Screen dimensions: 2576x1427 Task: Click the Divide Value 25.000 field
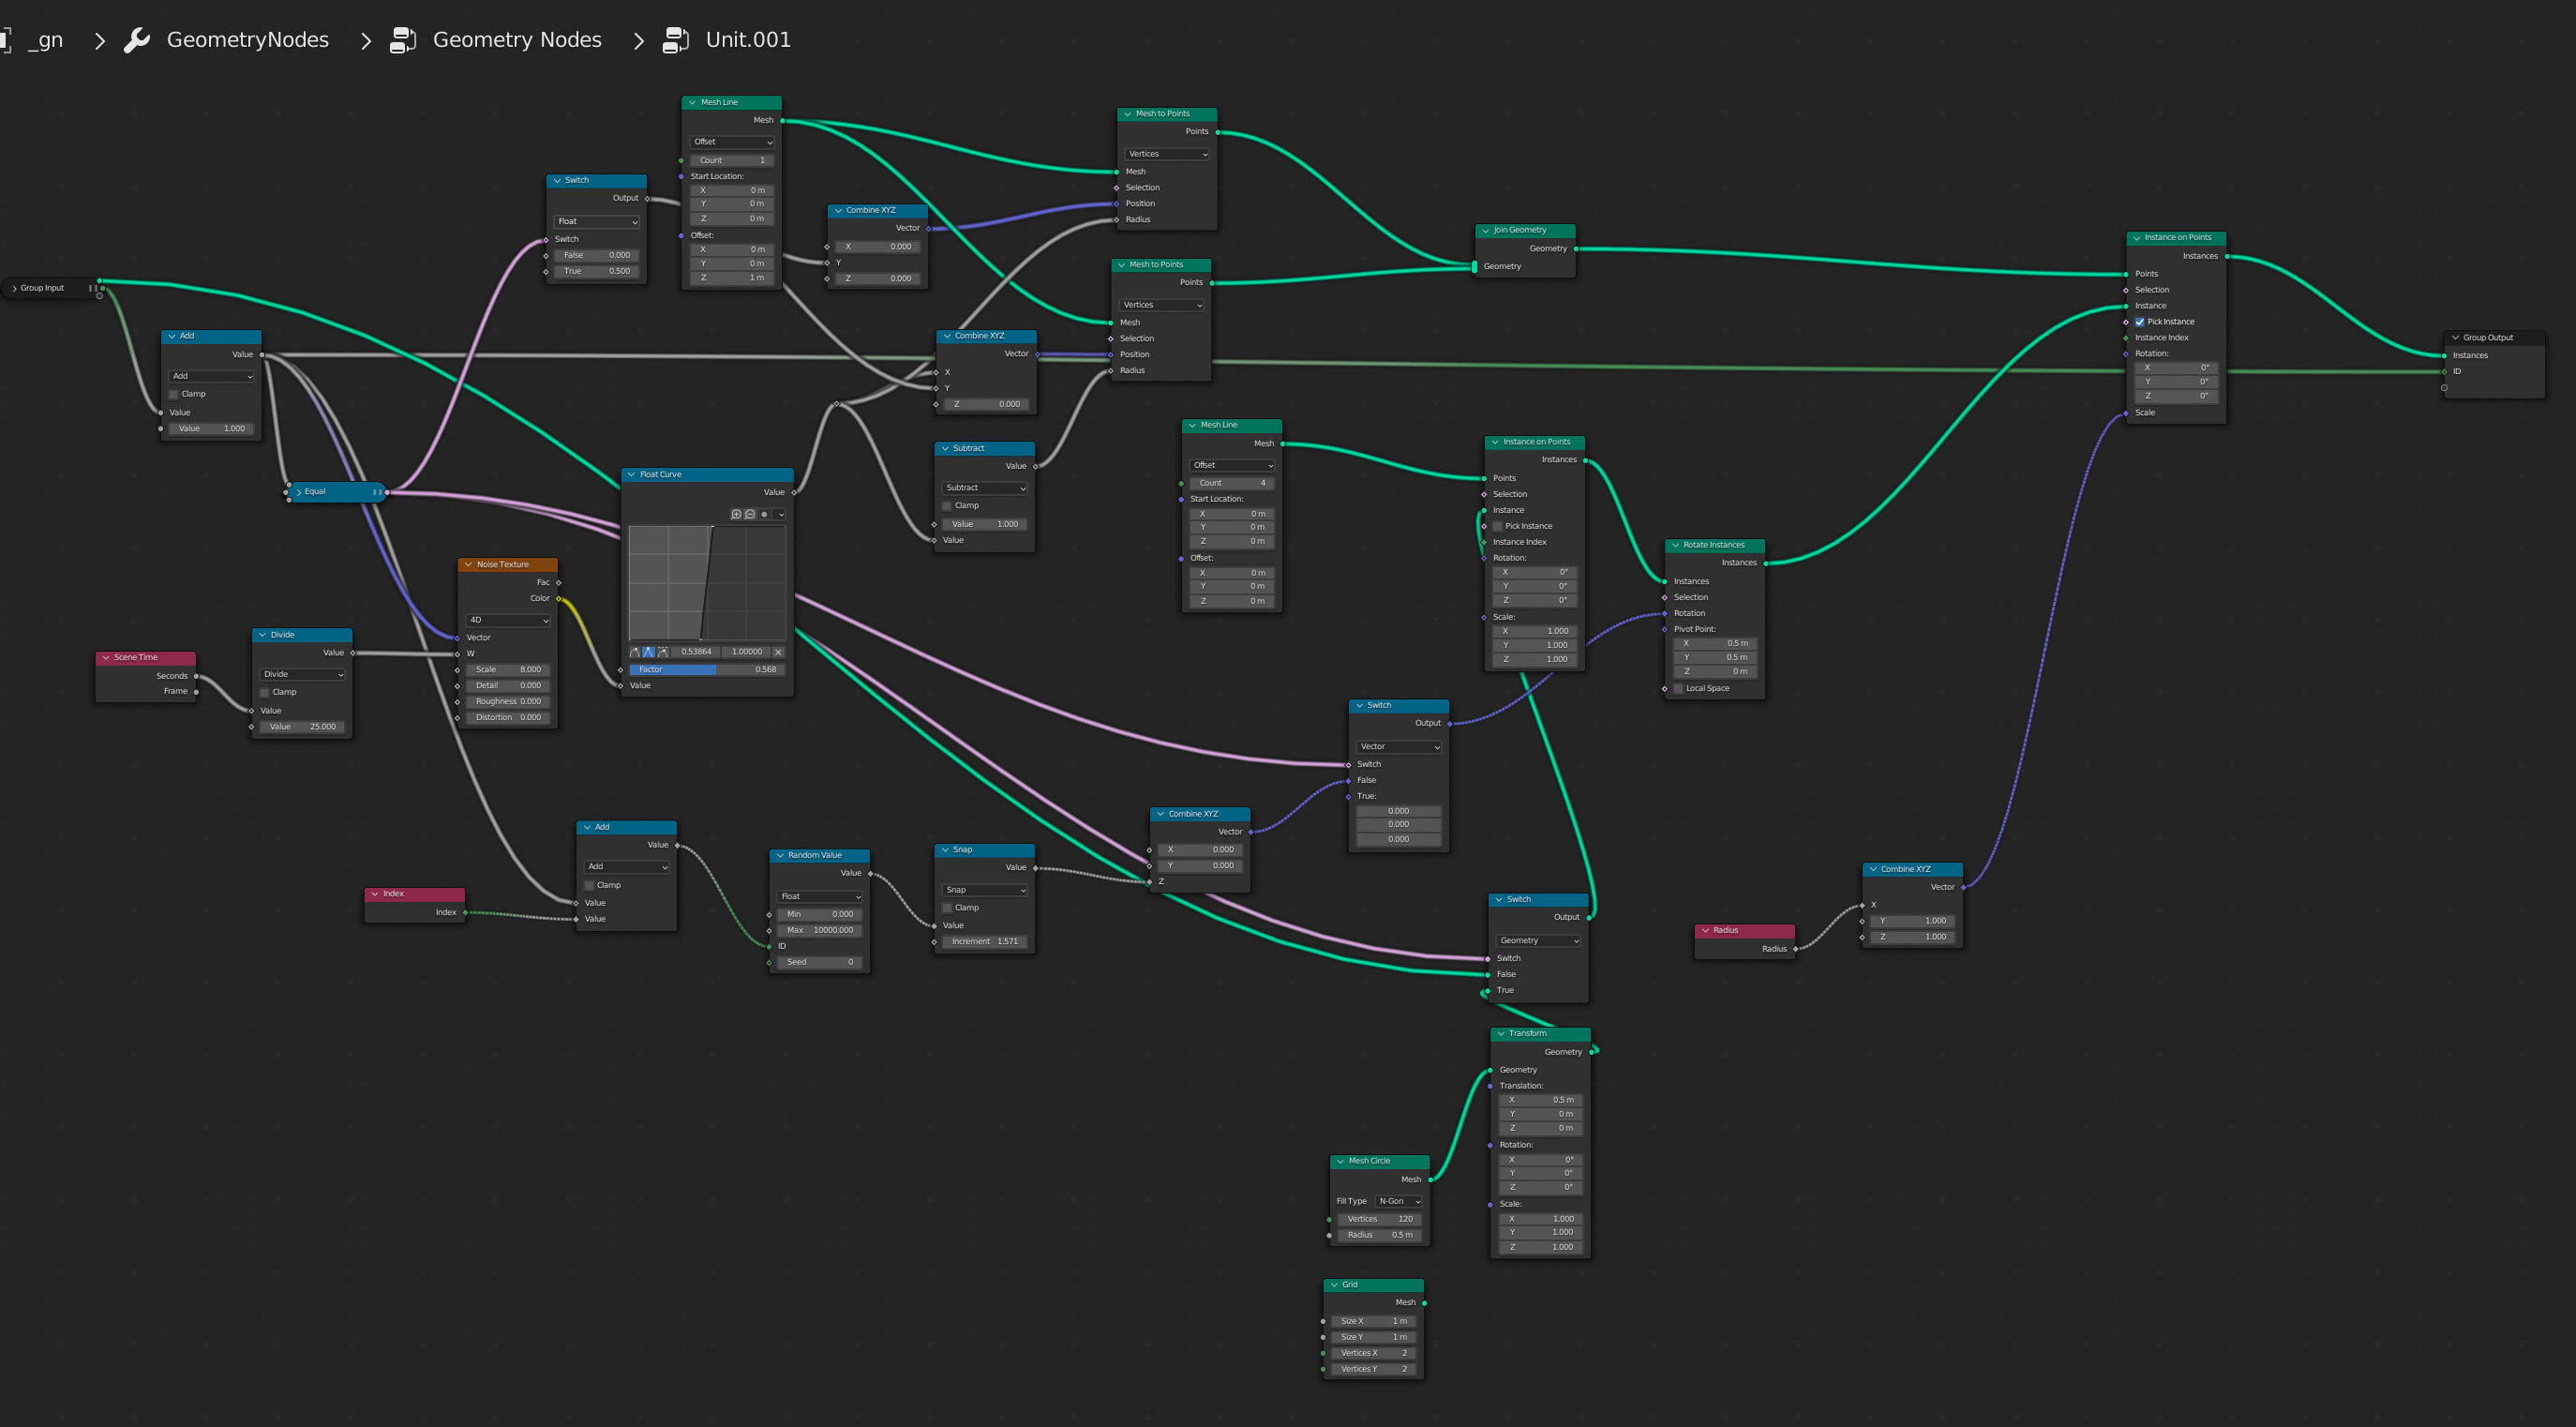click(x=303, y=727)
